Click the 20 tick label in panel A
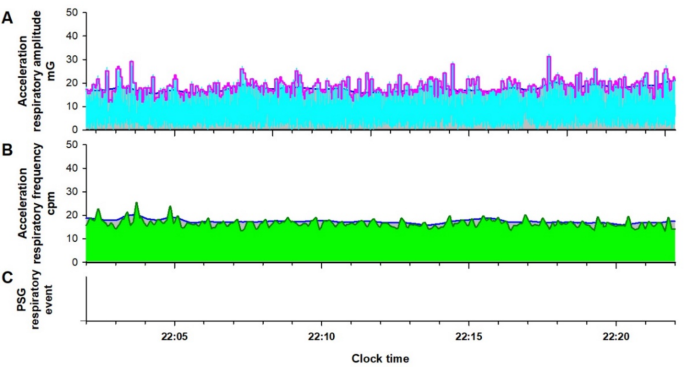Image resolution: width=685 pixels, height=367 pixels. [72, 83]
